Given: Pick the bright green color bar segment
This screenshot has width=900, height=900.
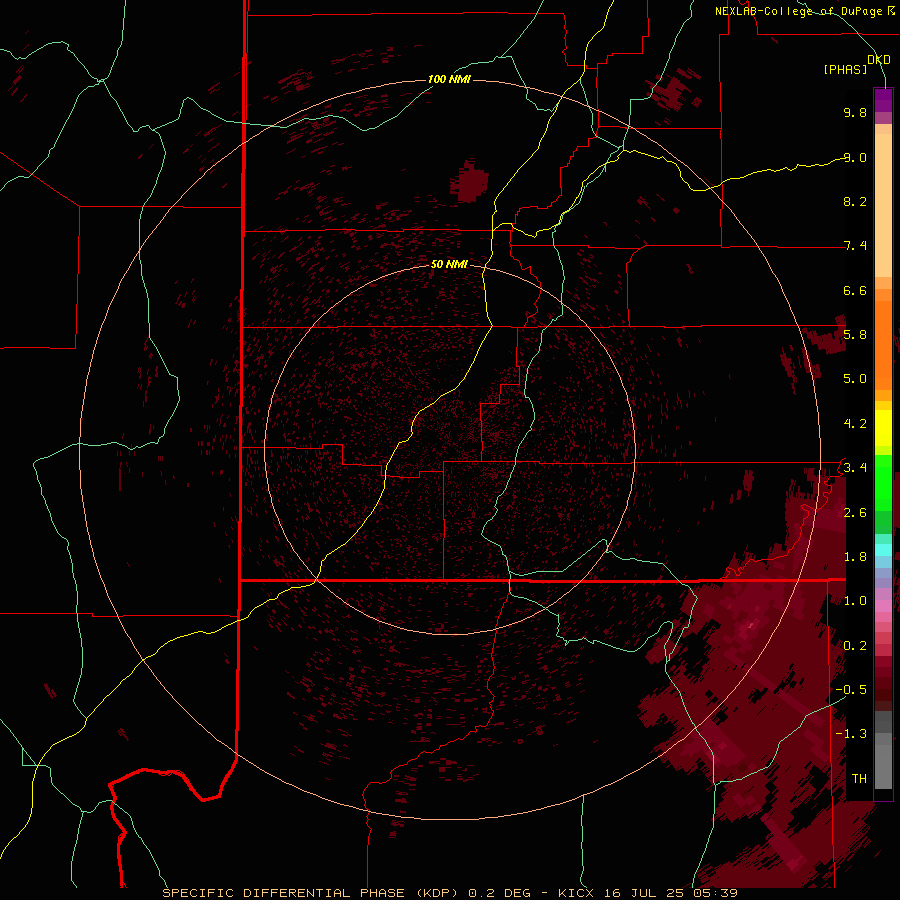Looking at the screenshot, I should pos(883,483).
